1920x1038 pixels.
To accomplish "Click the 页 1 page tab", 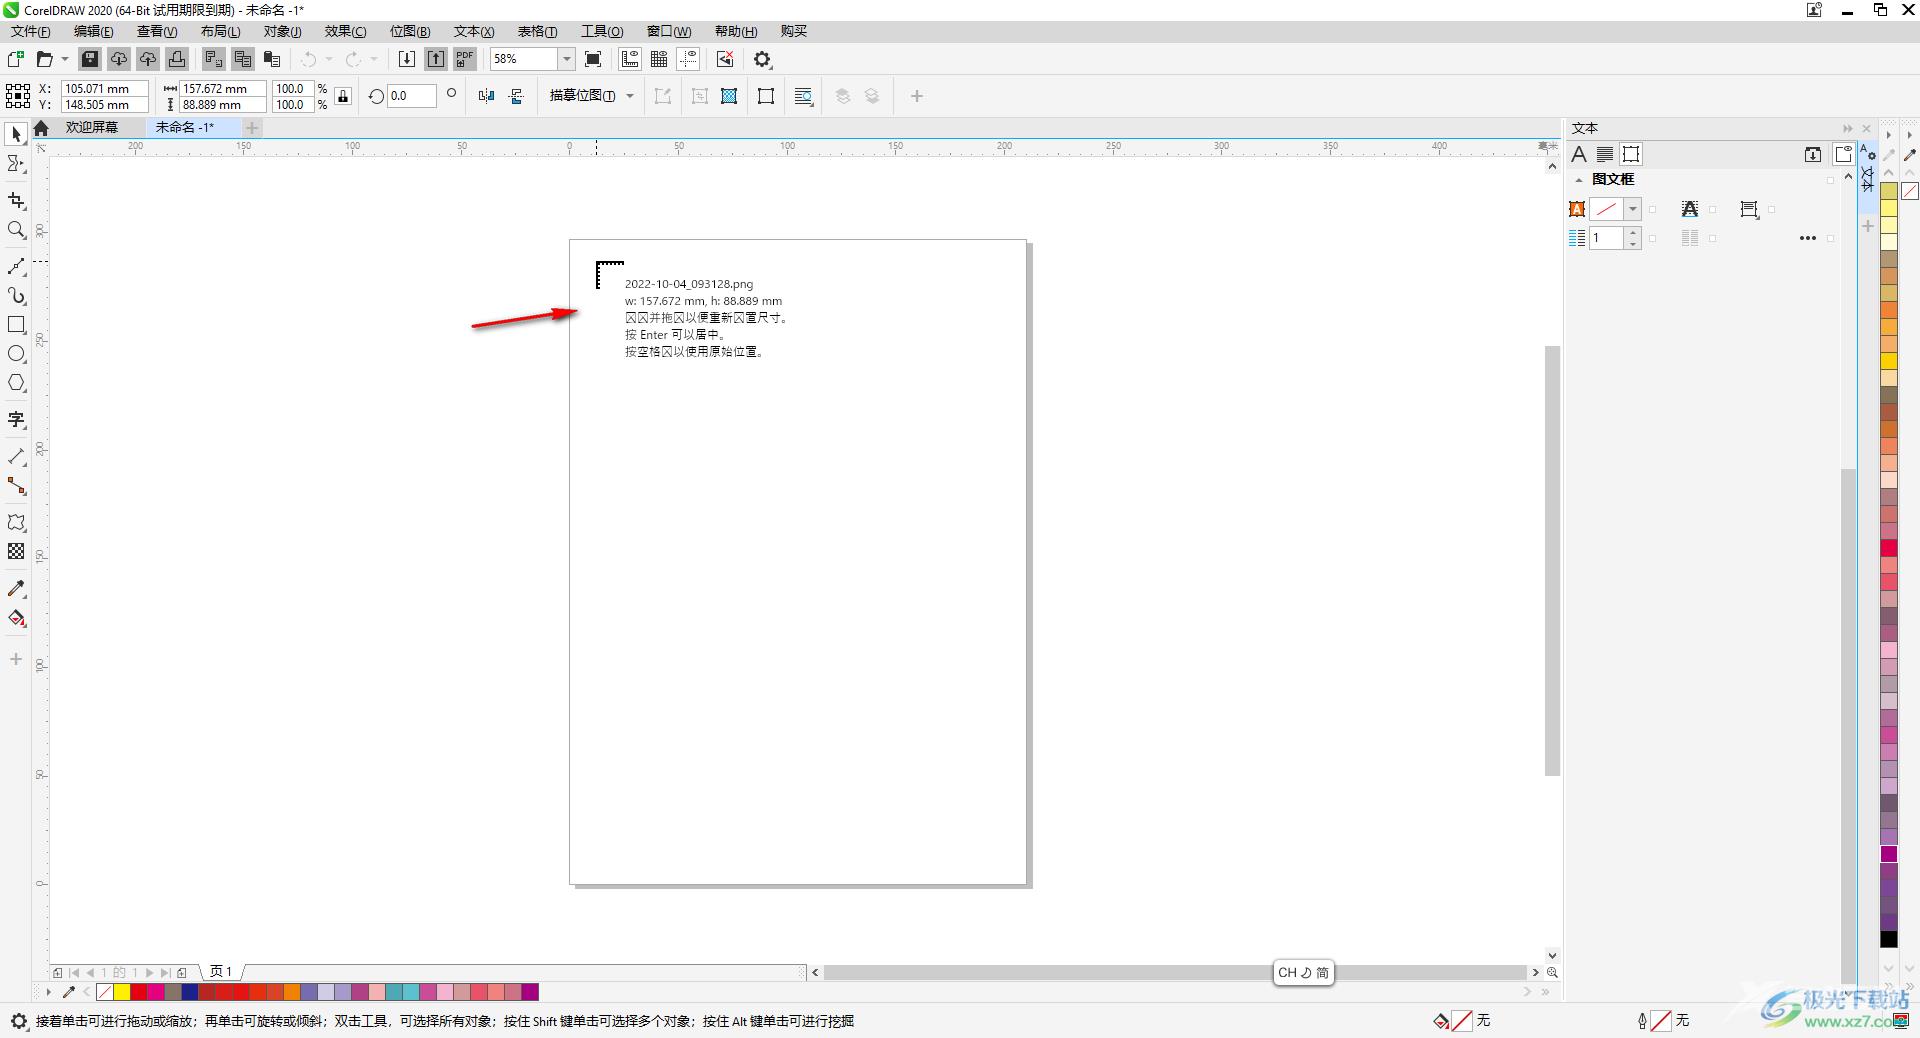I will (x=221, y=971).
